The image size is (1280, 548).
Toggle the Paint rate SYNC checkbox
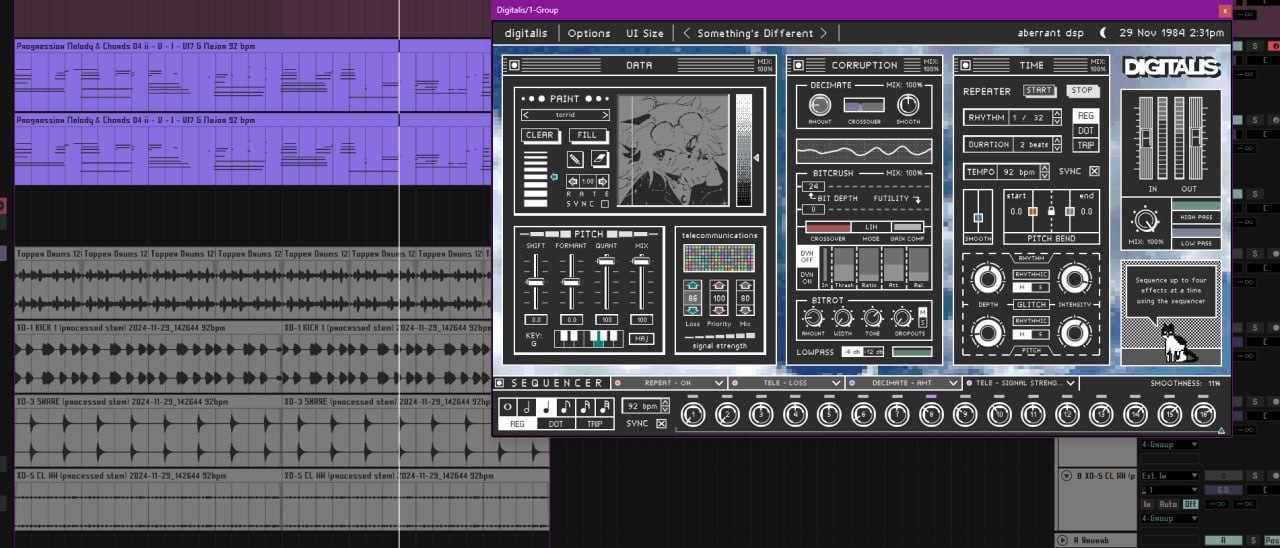604,204
